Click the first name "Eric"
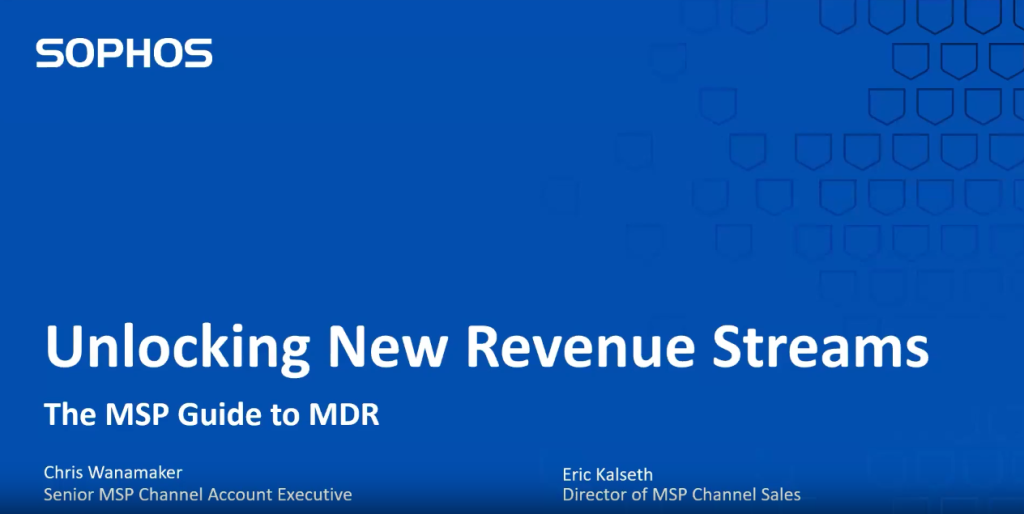Viewport: 1024px width, 514px height. (579, 474)
